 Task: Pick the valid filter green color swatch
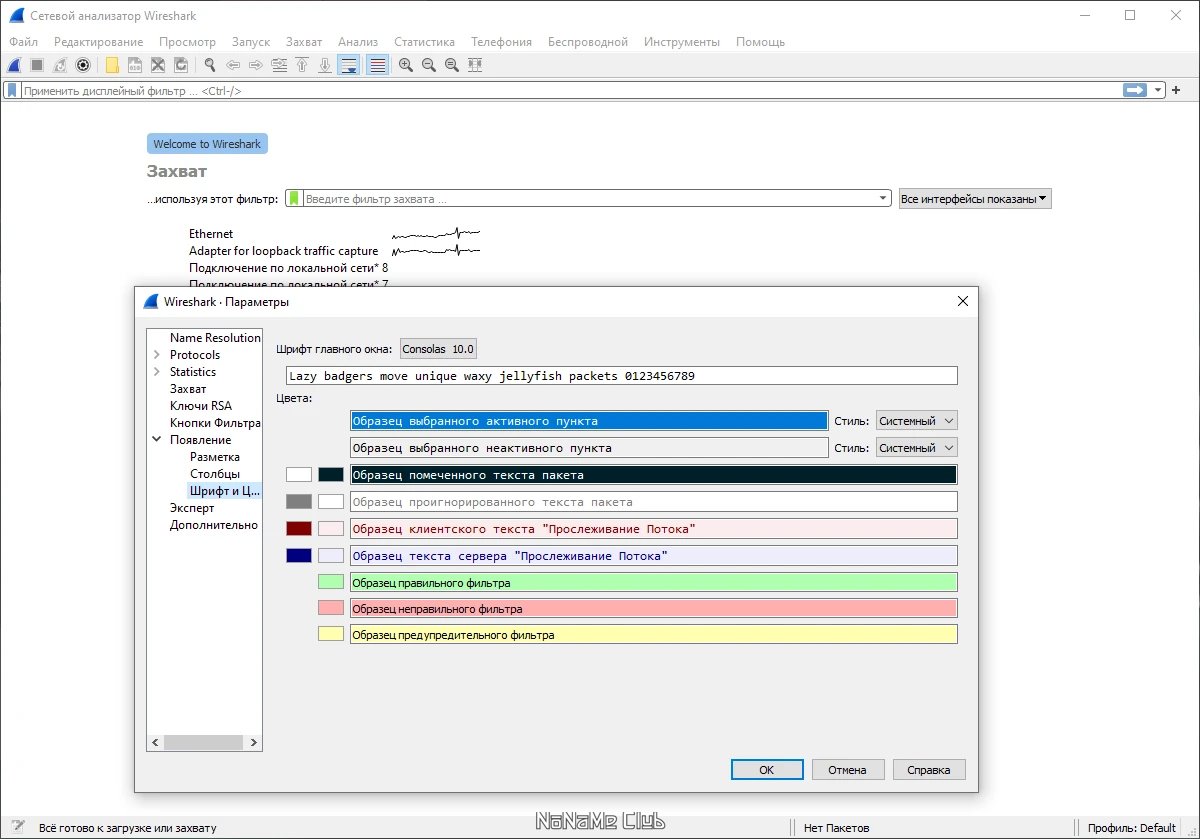tap(331, 582)
